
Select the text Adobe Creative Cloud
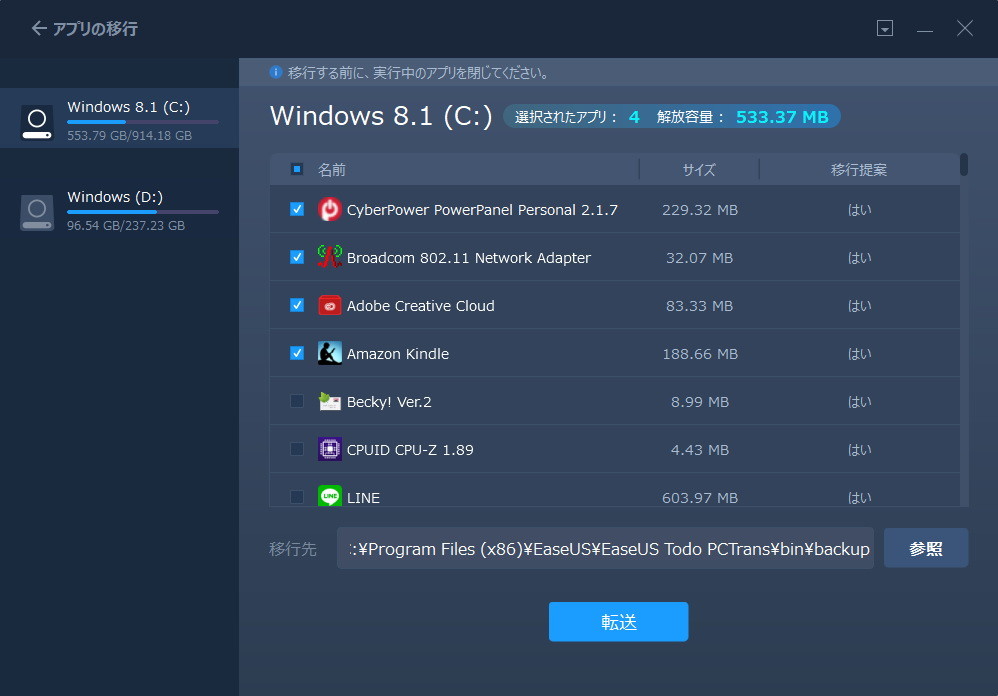[x=421, y=306]
